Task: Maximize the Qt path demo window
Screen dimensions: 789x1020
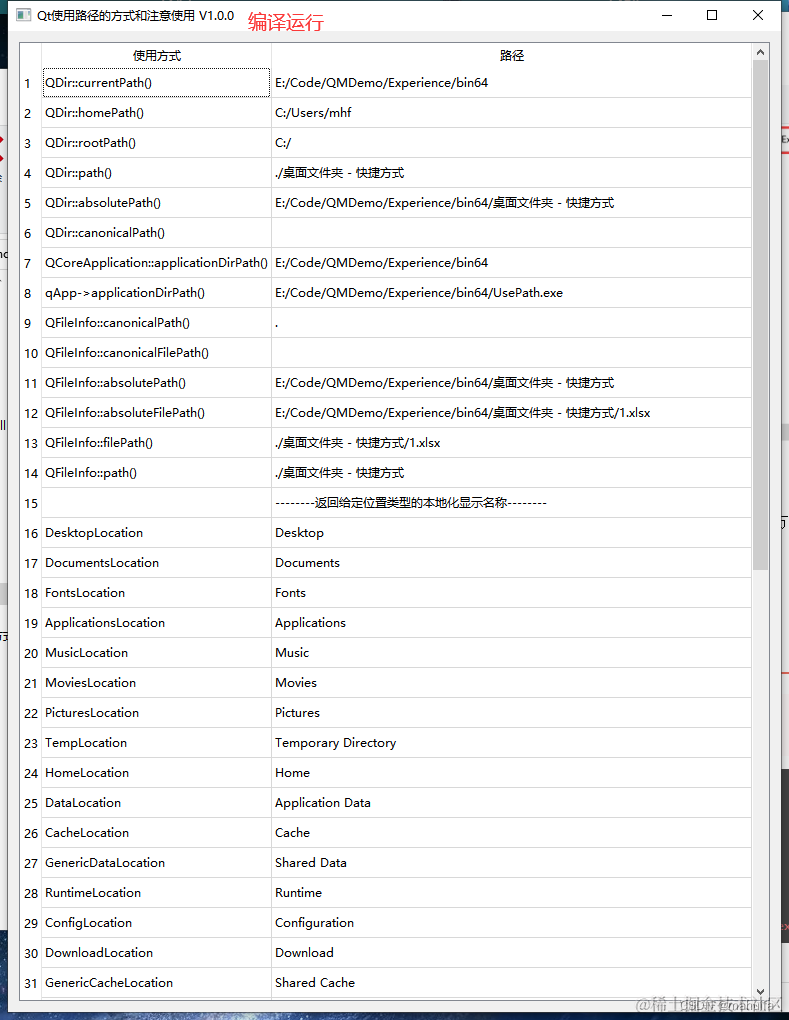Action: click(x=712, y=15)
